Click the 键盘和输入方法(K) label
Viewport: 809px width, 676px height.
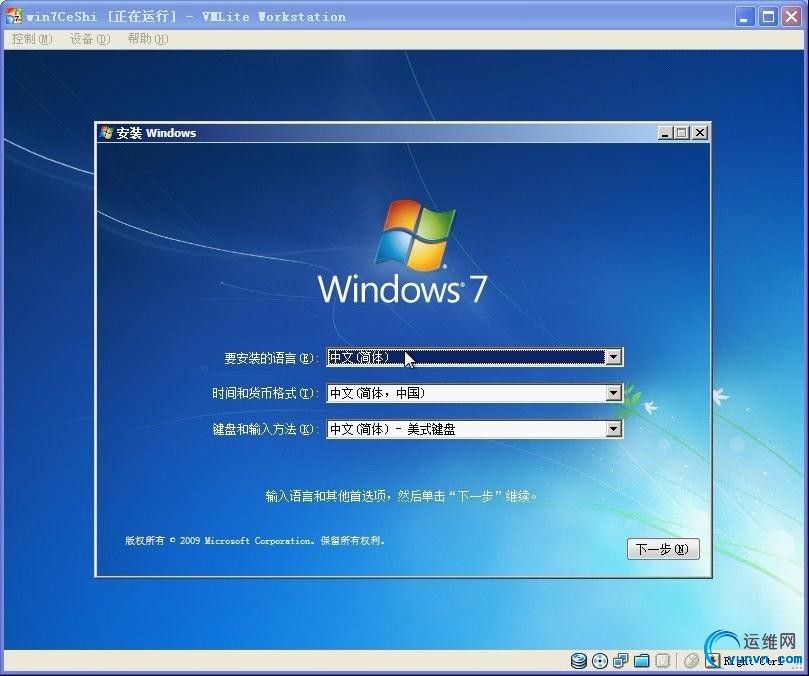click(x=265, y=429)
